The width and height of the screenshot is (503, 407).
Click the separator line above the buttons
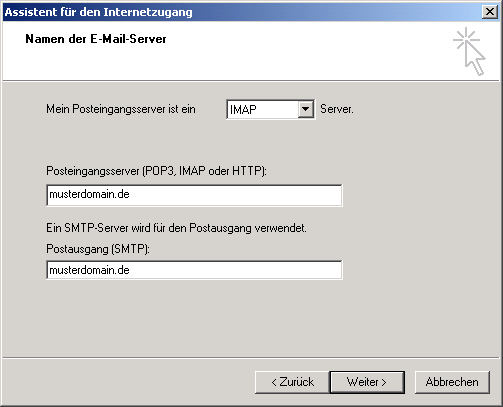click(251, 358)
